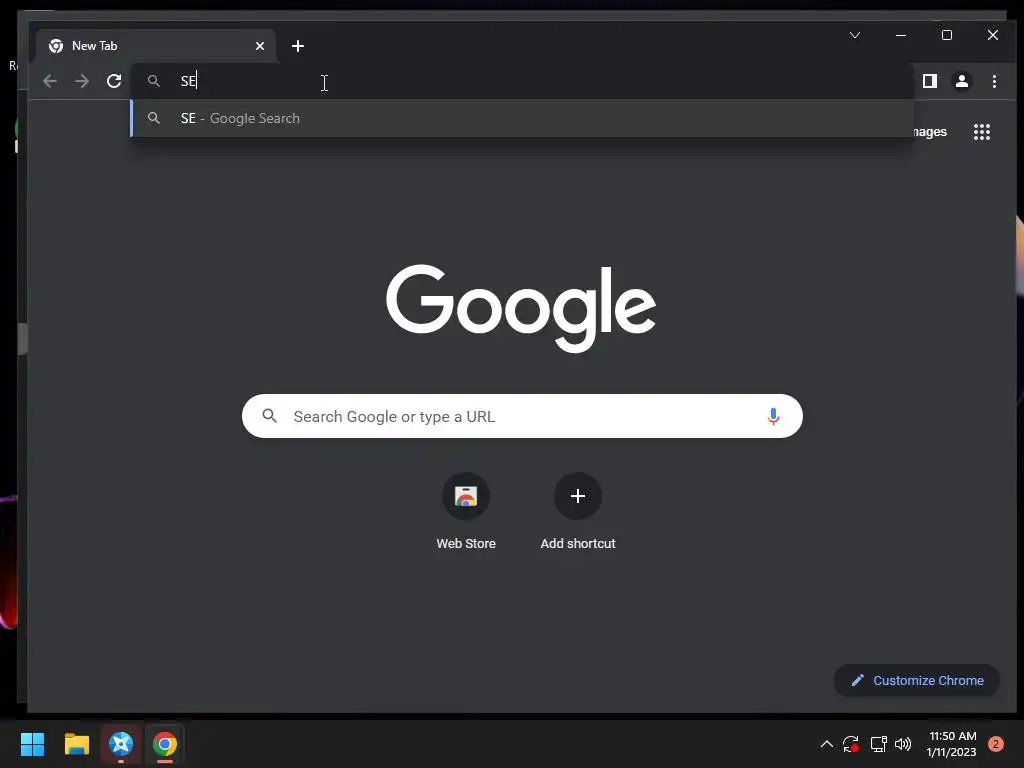1024x768 pixels.
Task: Click the Images link
Action: (x=930, y=132)
